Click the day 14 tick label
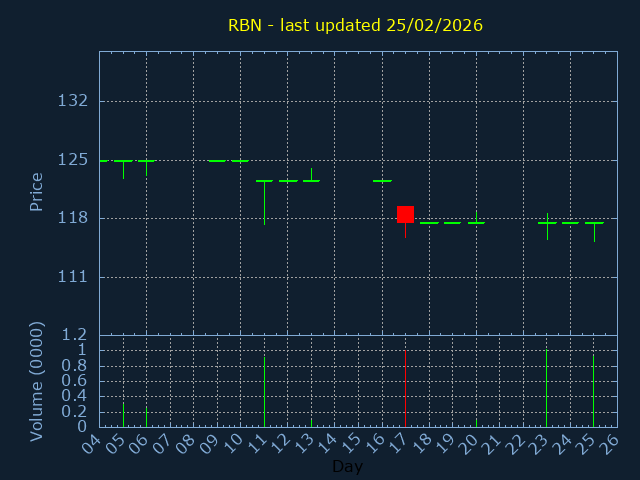Viewport: 640px width, 480px height. tap(326, 443)
